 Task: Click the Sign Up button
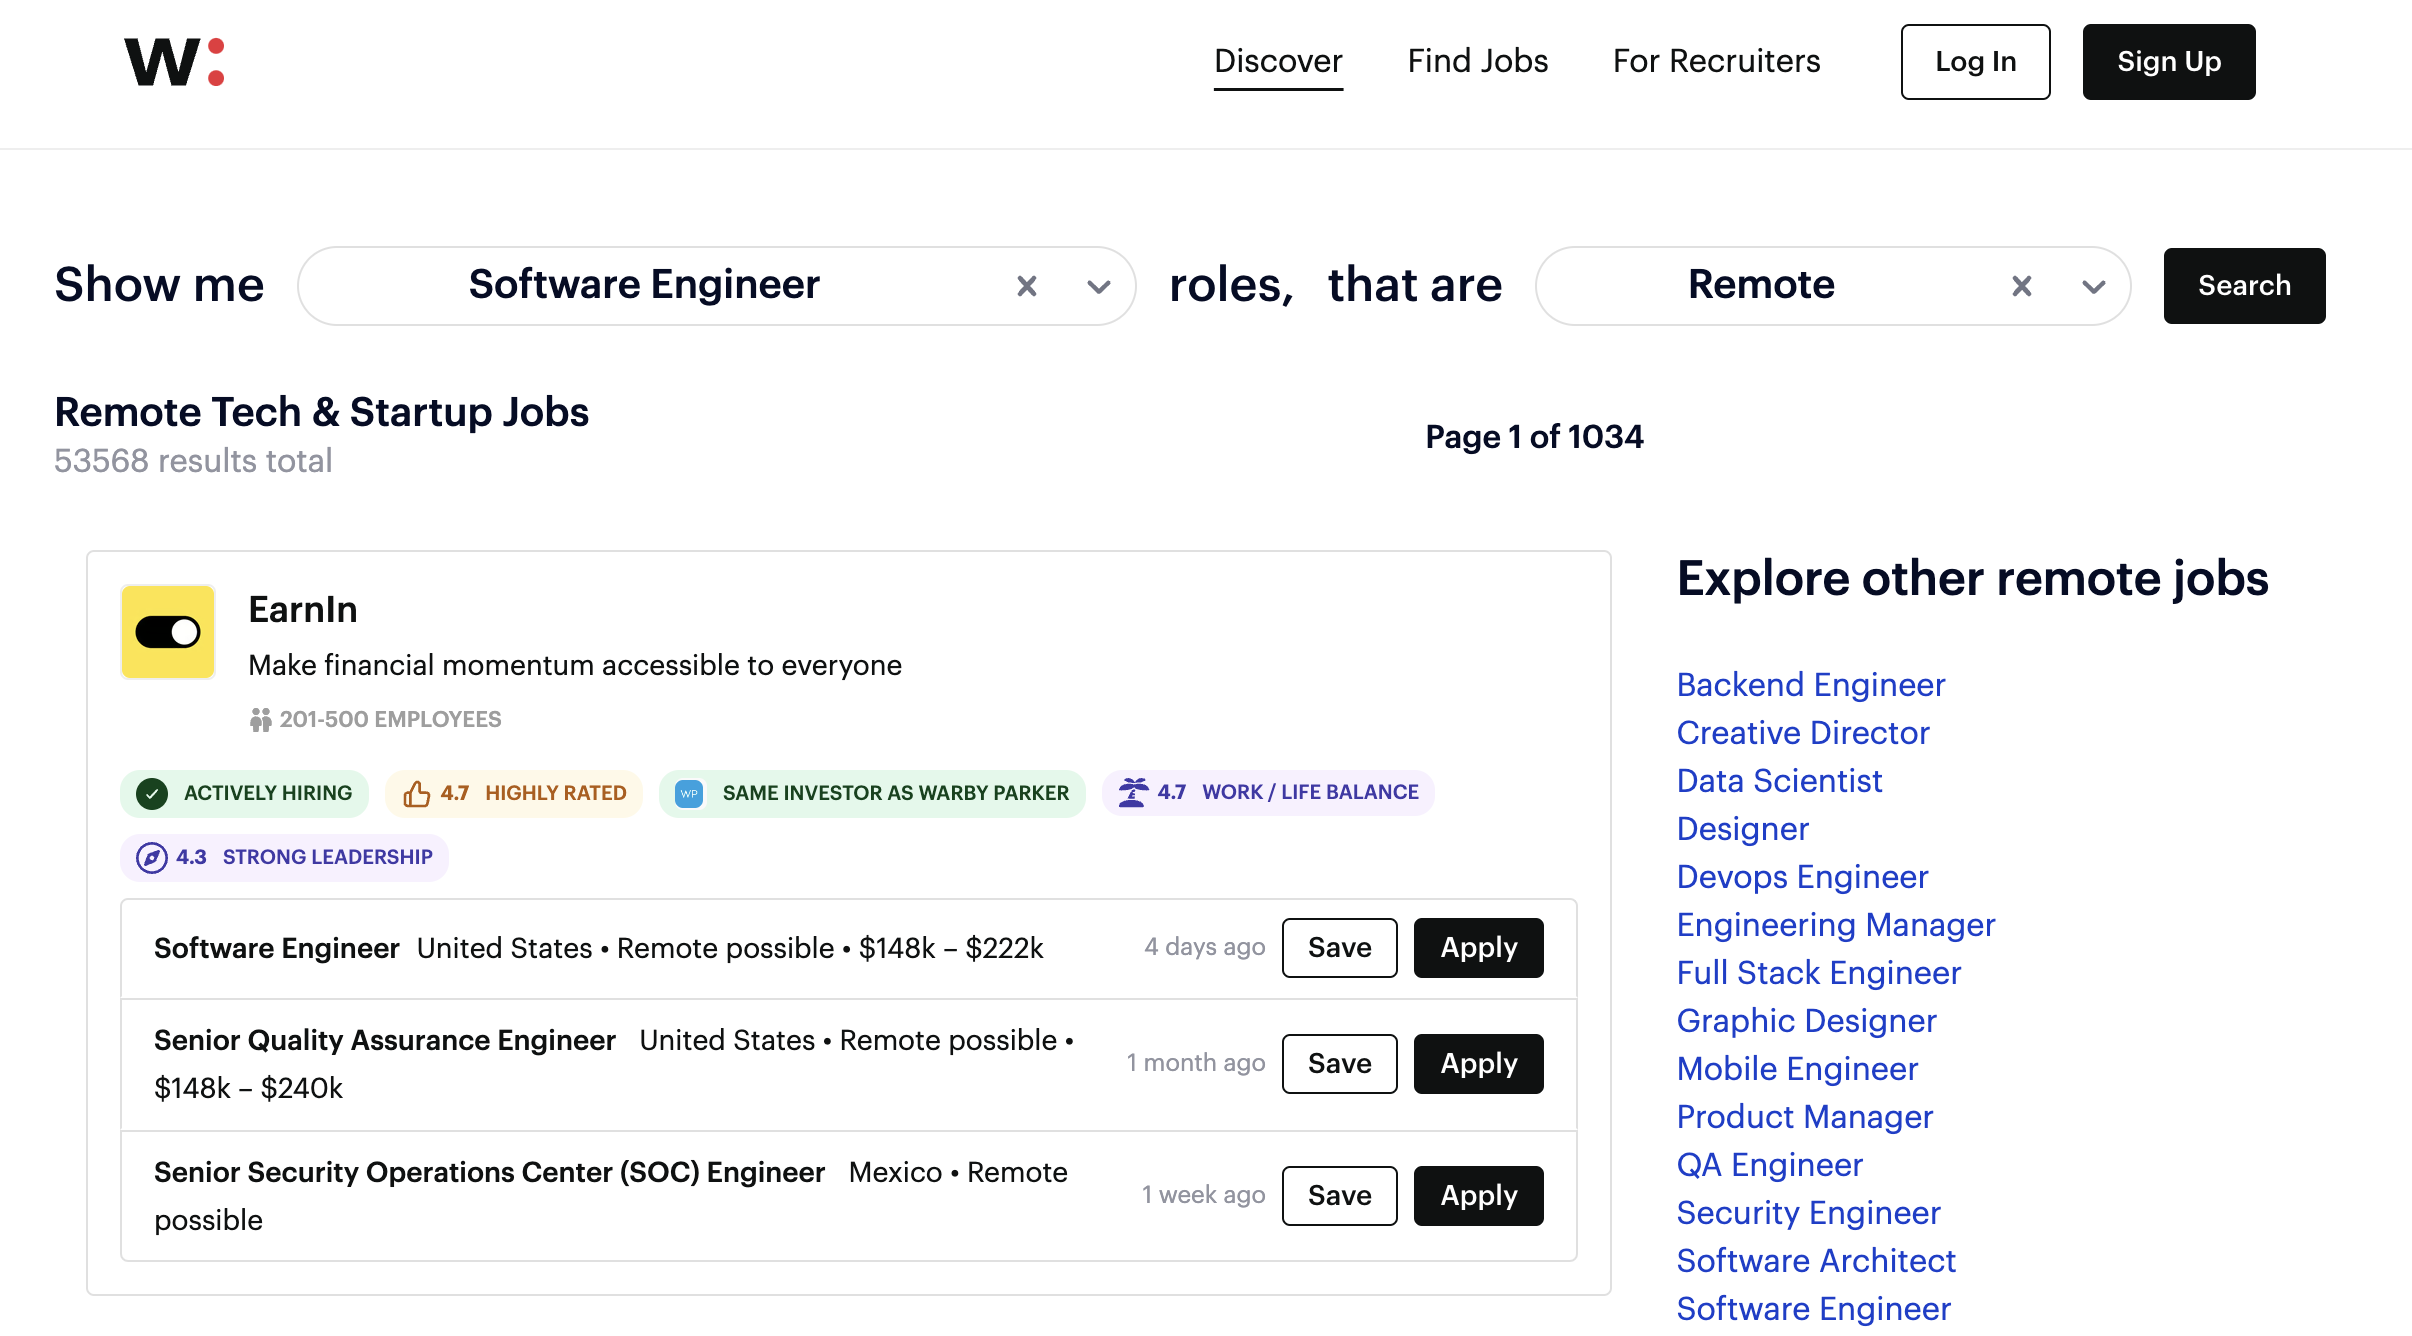point(2168,62)
